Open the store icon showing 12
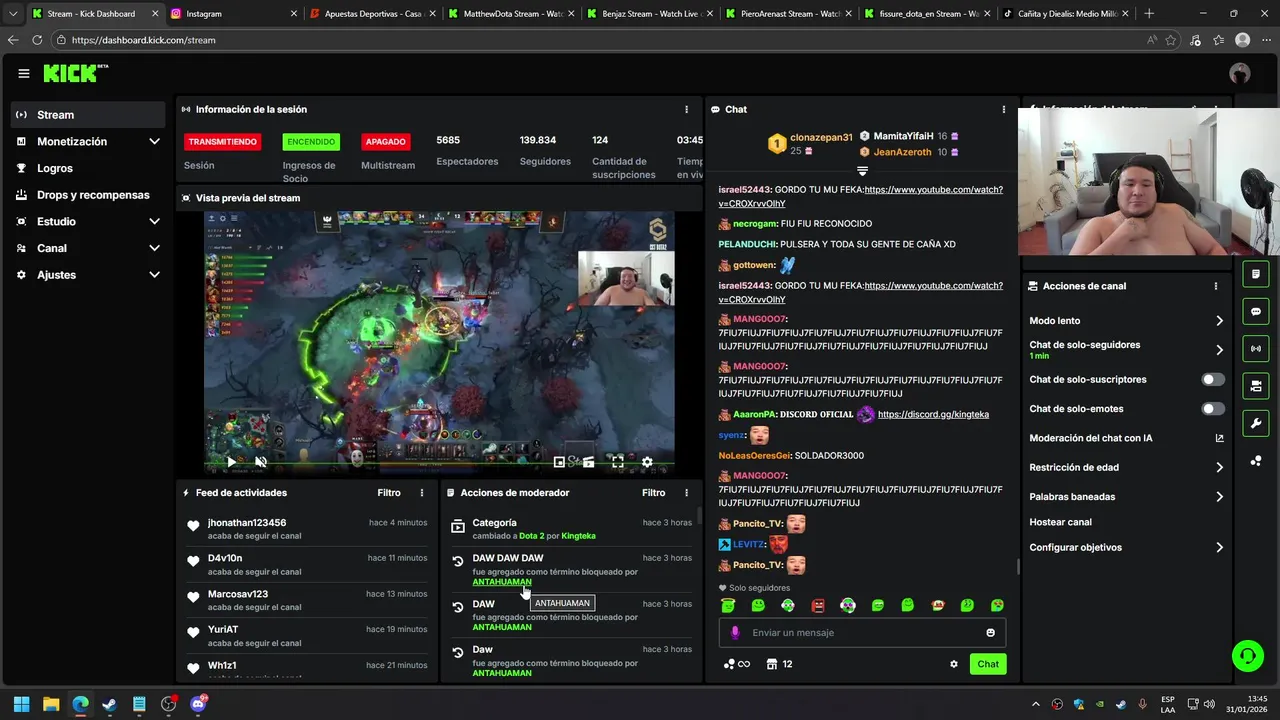The width and height of the screenshot is (1280, 720). (x=779, y=664)
